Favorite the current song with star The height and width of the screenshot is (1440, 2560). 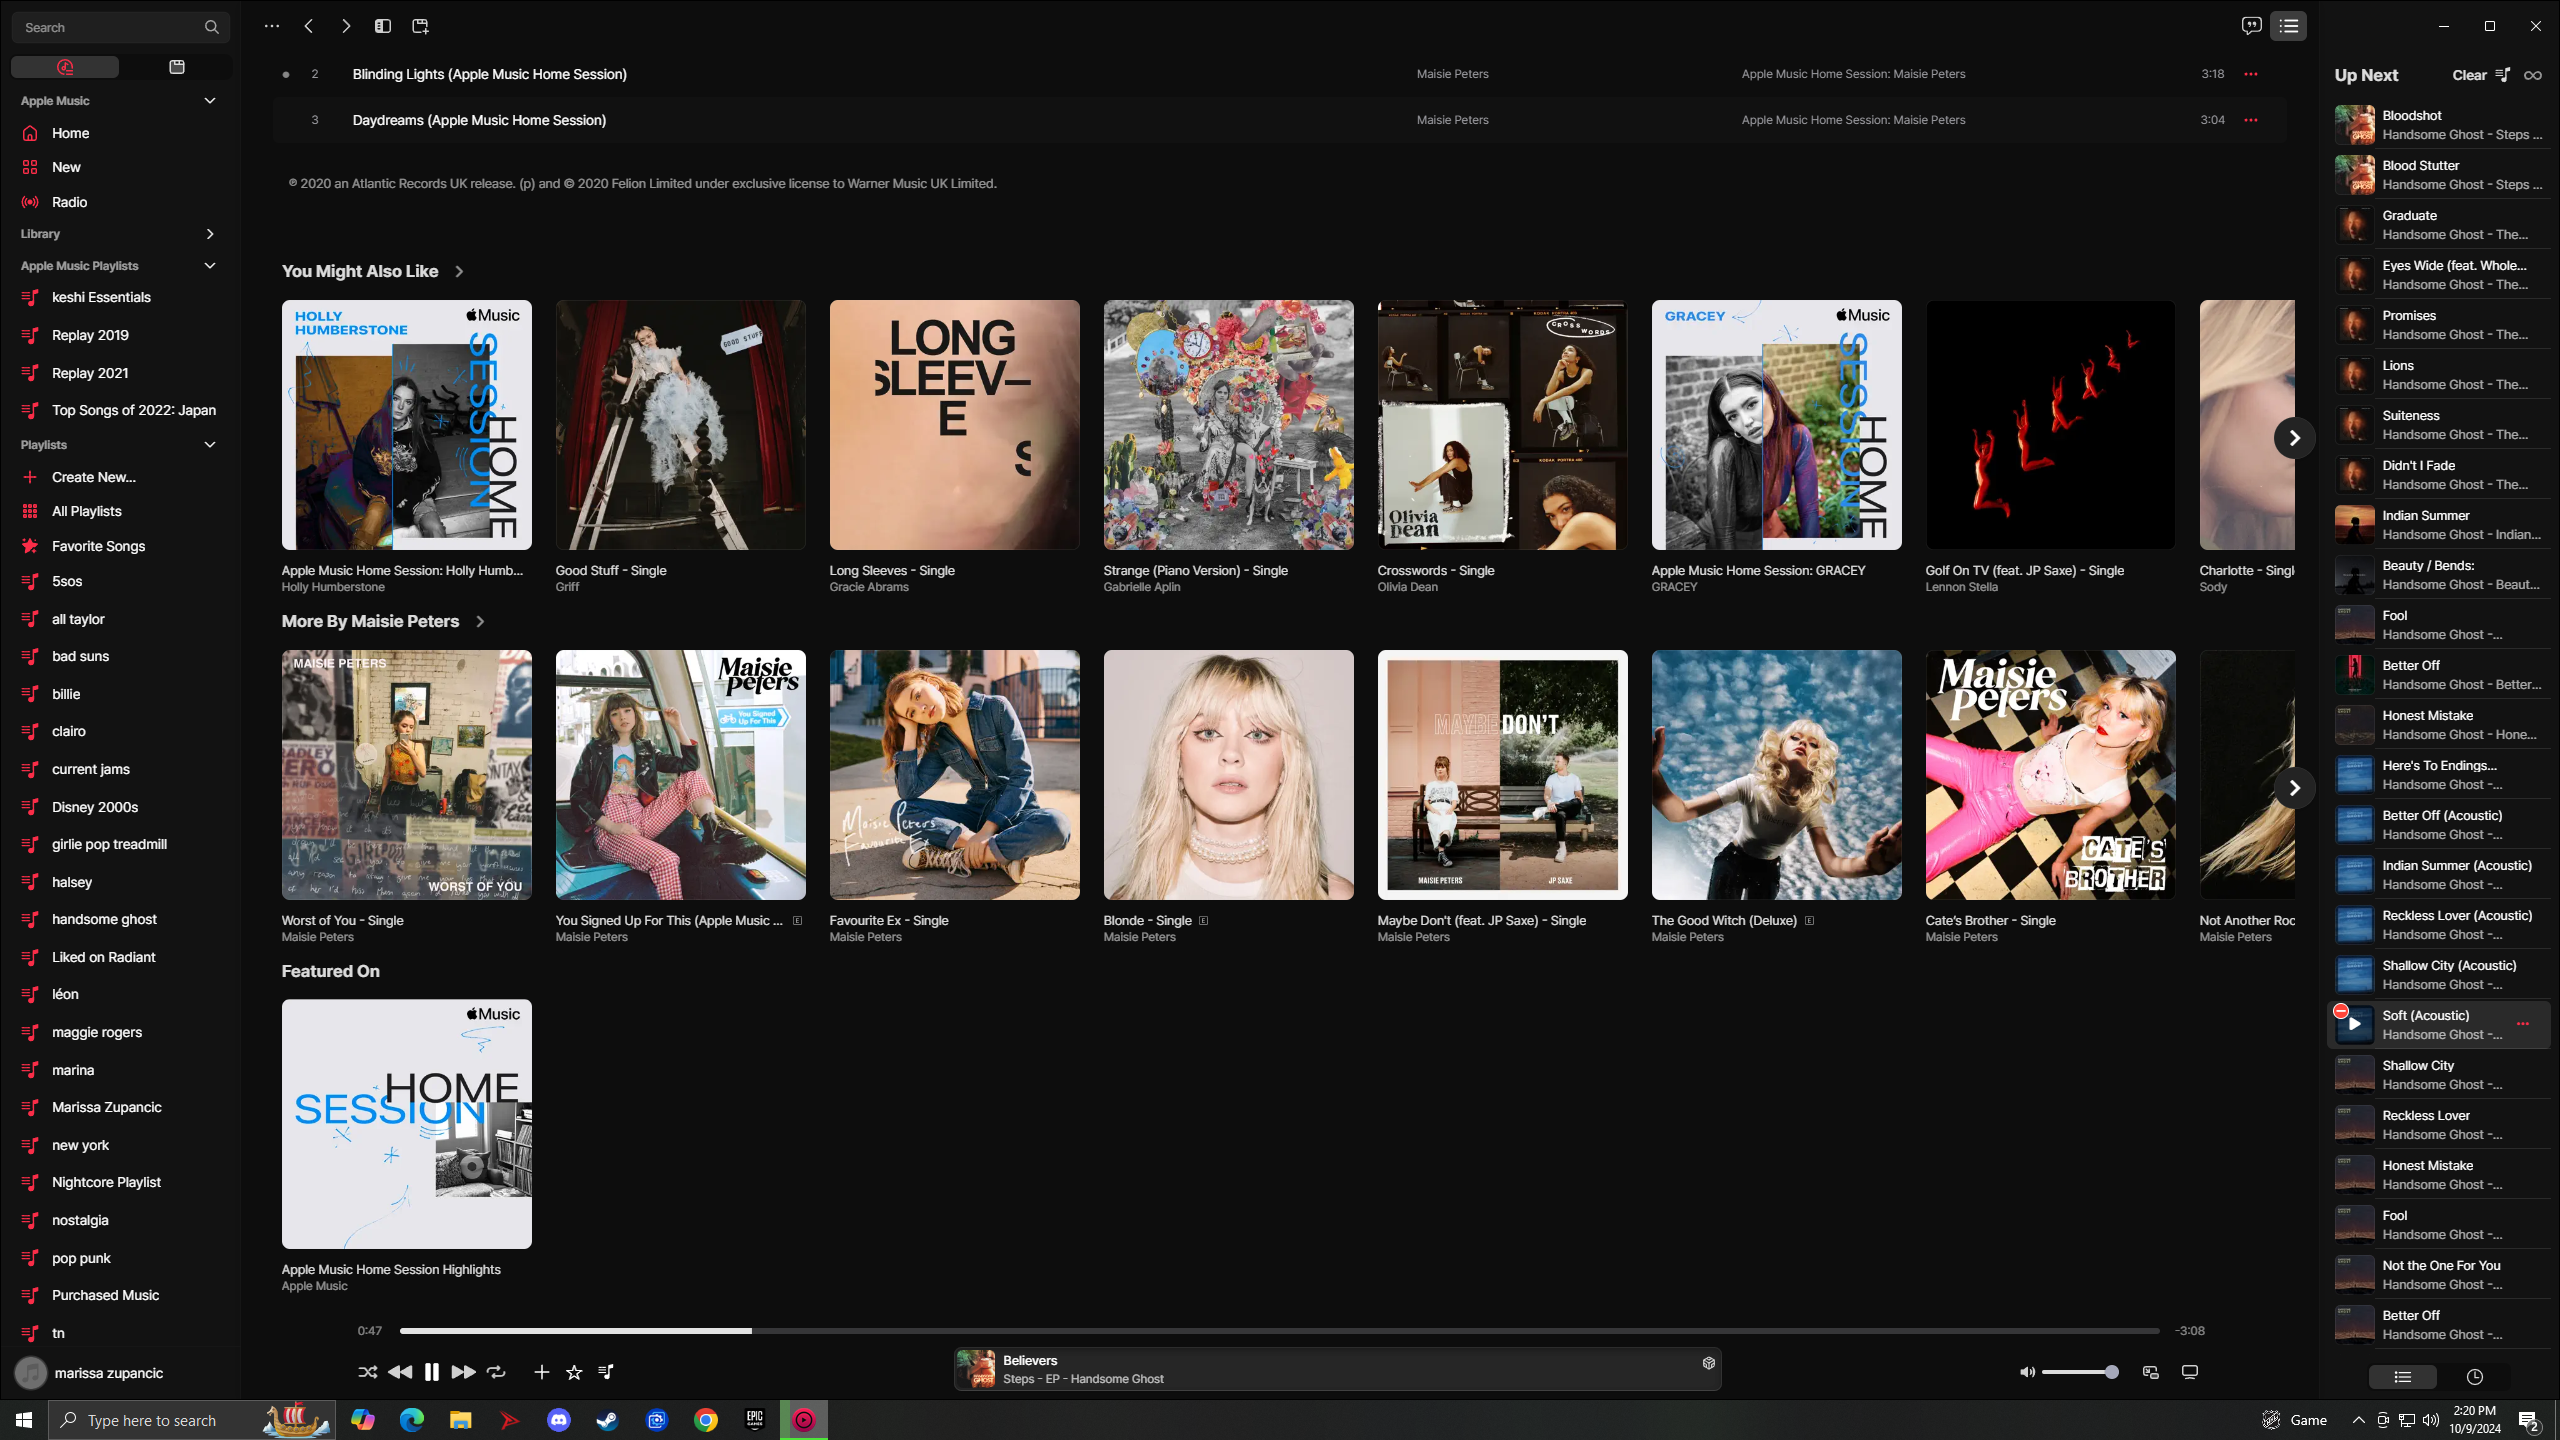pos(574,1372)
